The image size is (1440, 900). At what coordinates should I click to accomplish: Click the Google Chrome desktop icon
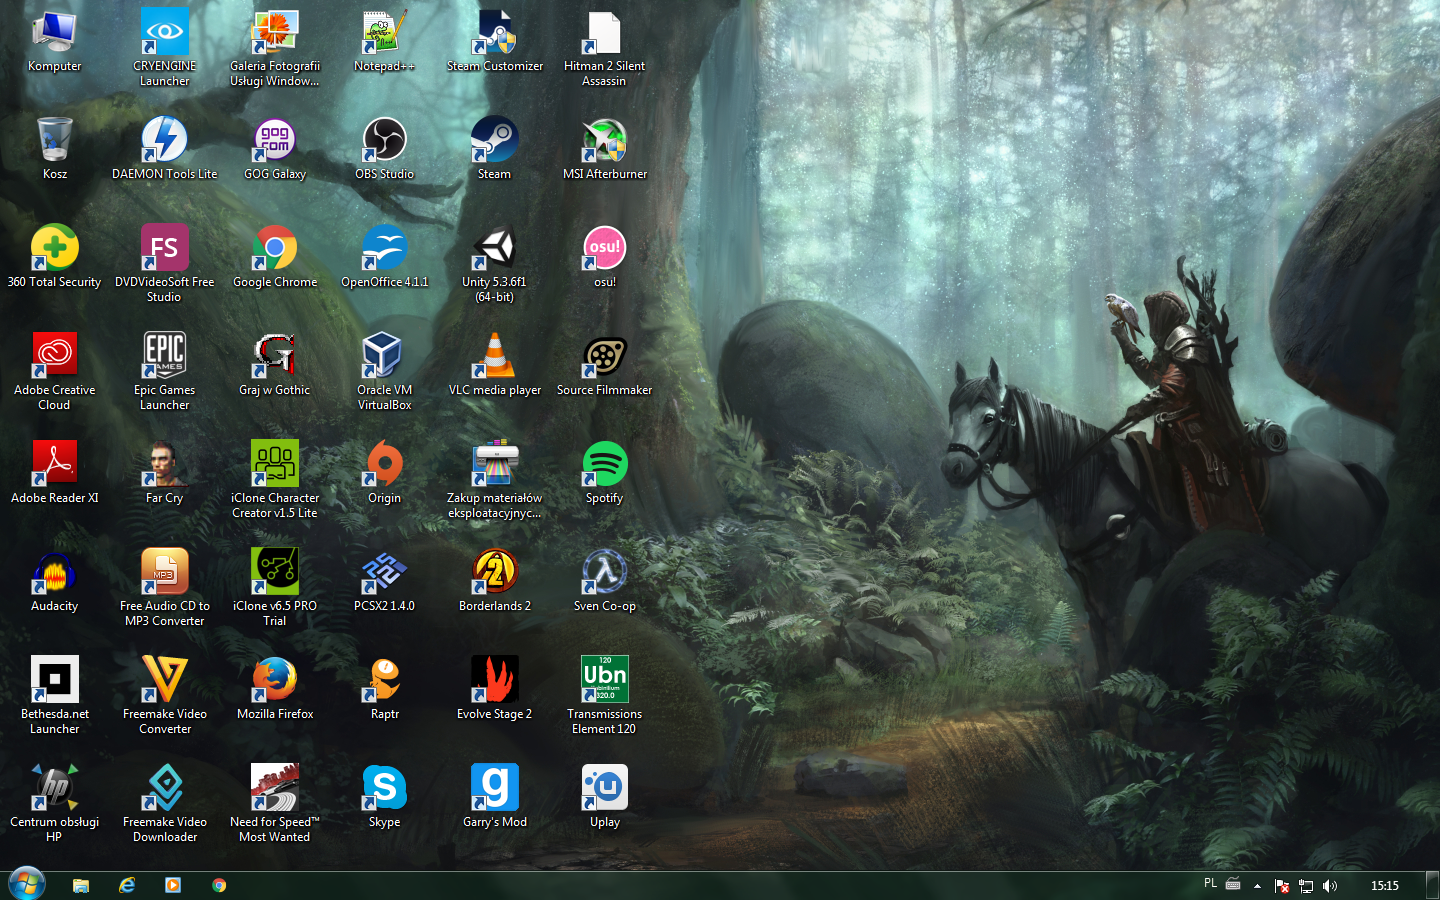click(275, 256)
